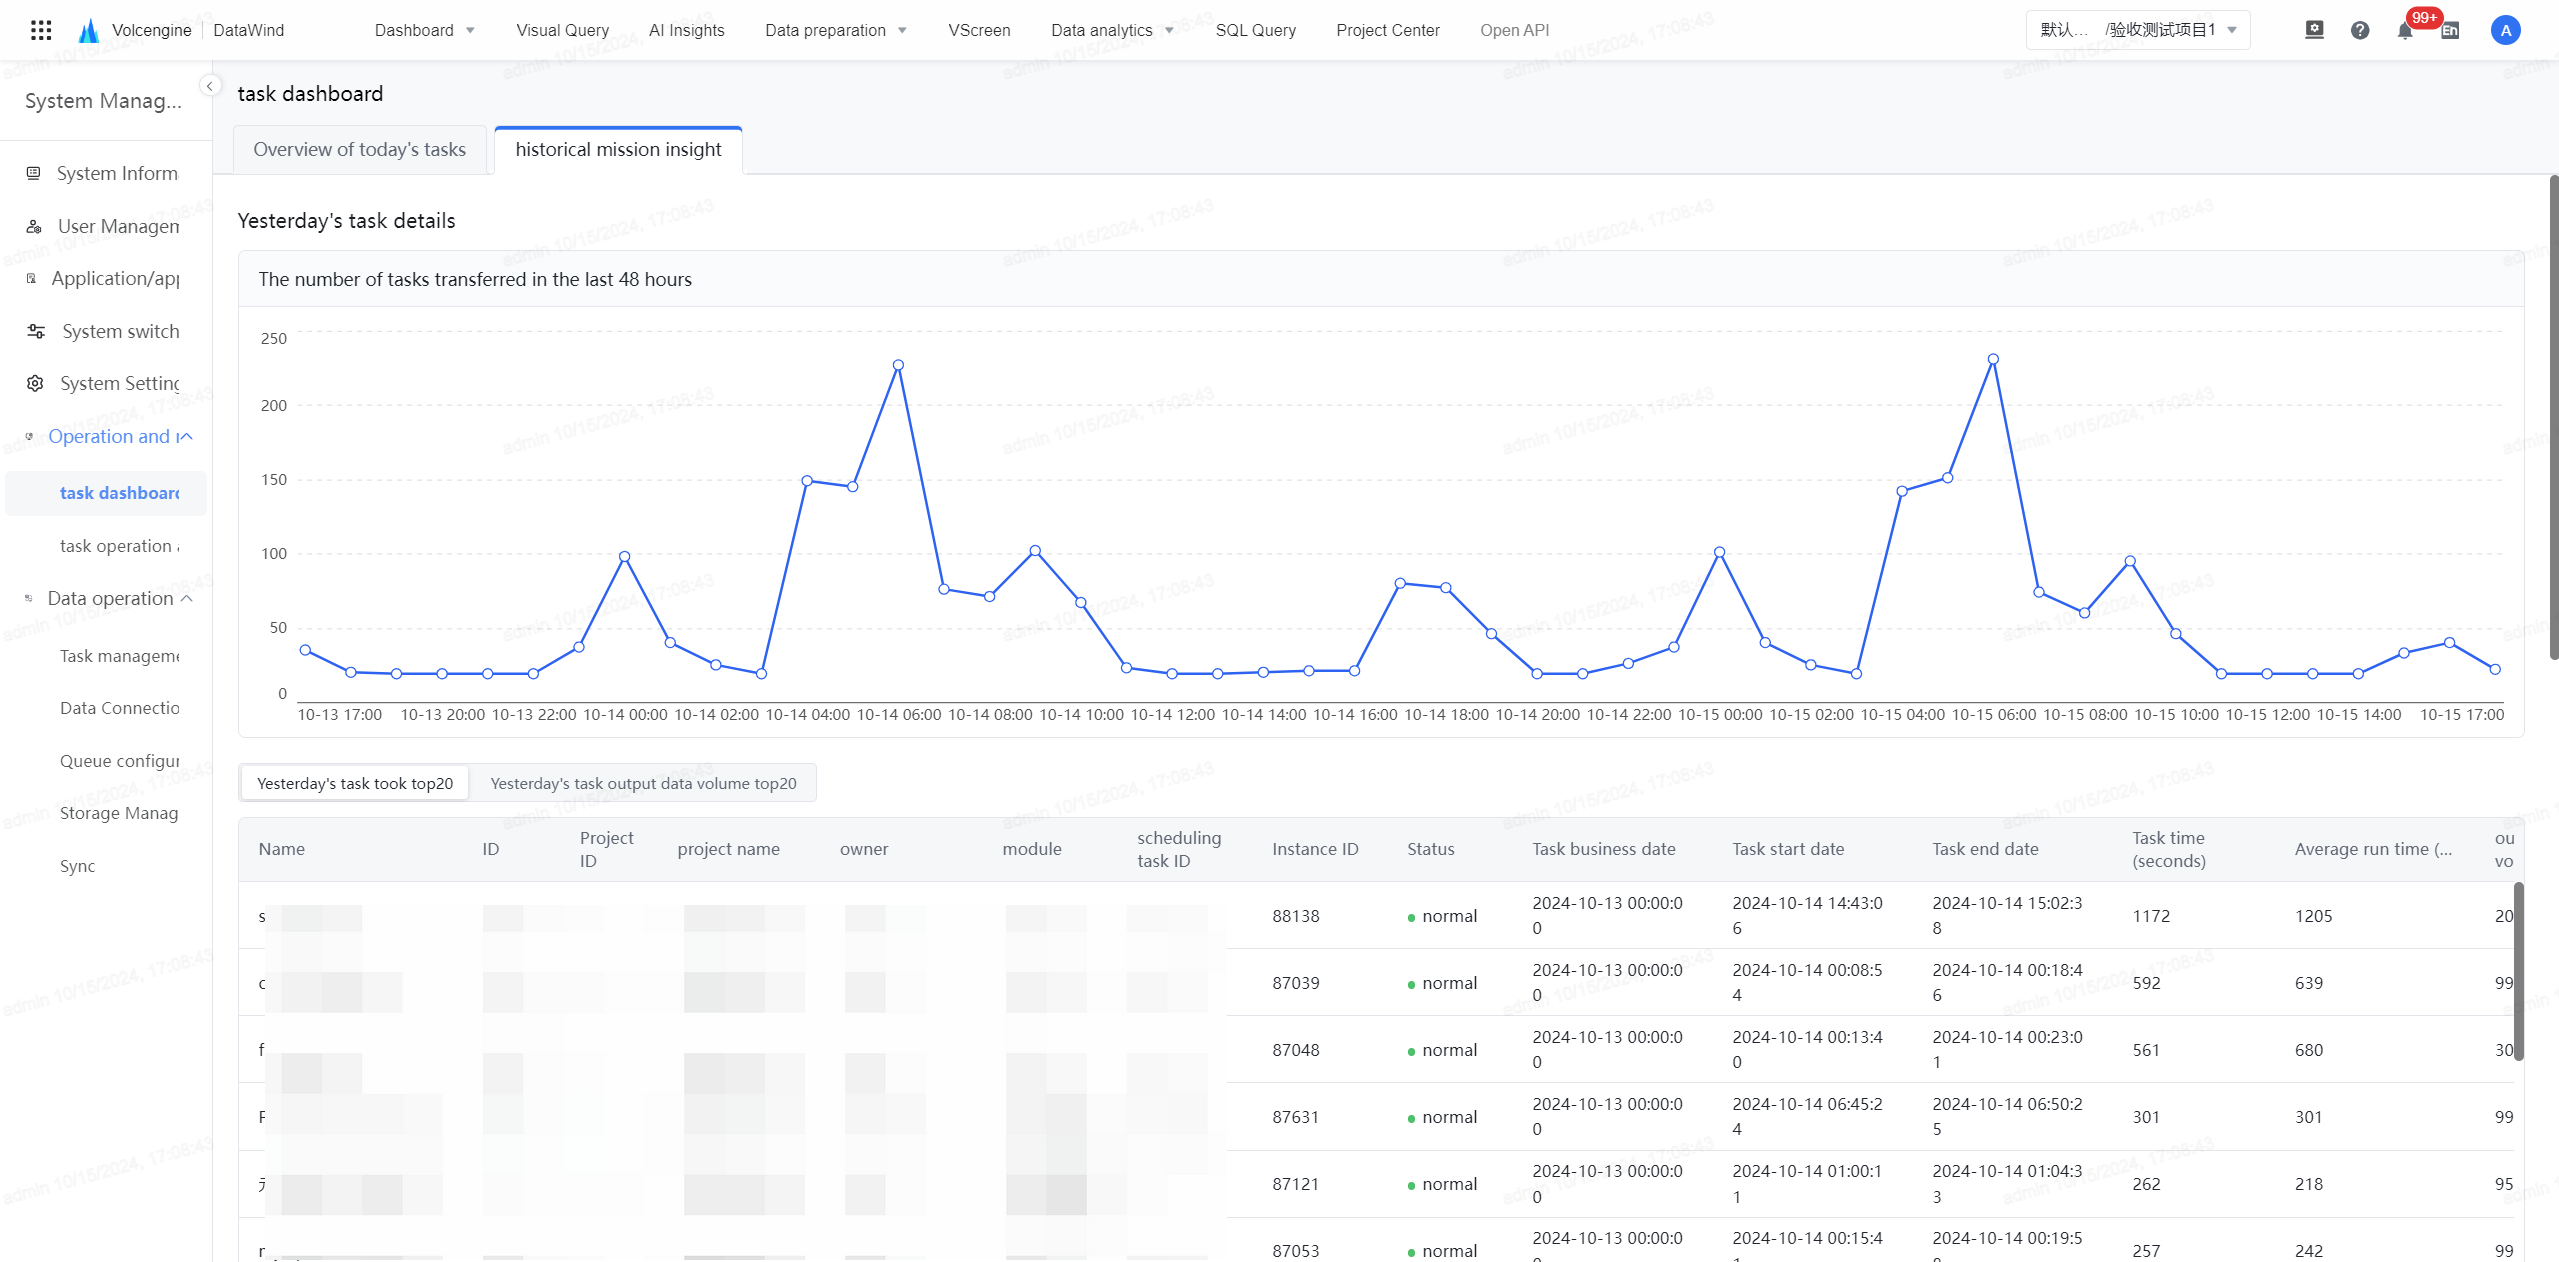2559x1262 pixels.
Task: Open Project Center in the top menu
Action: pos(1387,30)
